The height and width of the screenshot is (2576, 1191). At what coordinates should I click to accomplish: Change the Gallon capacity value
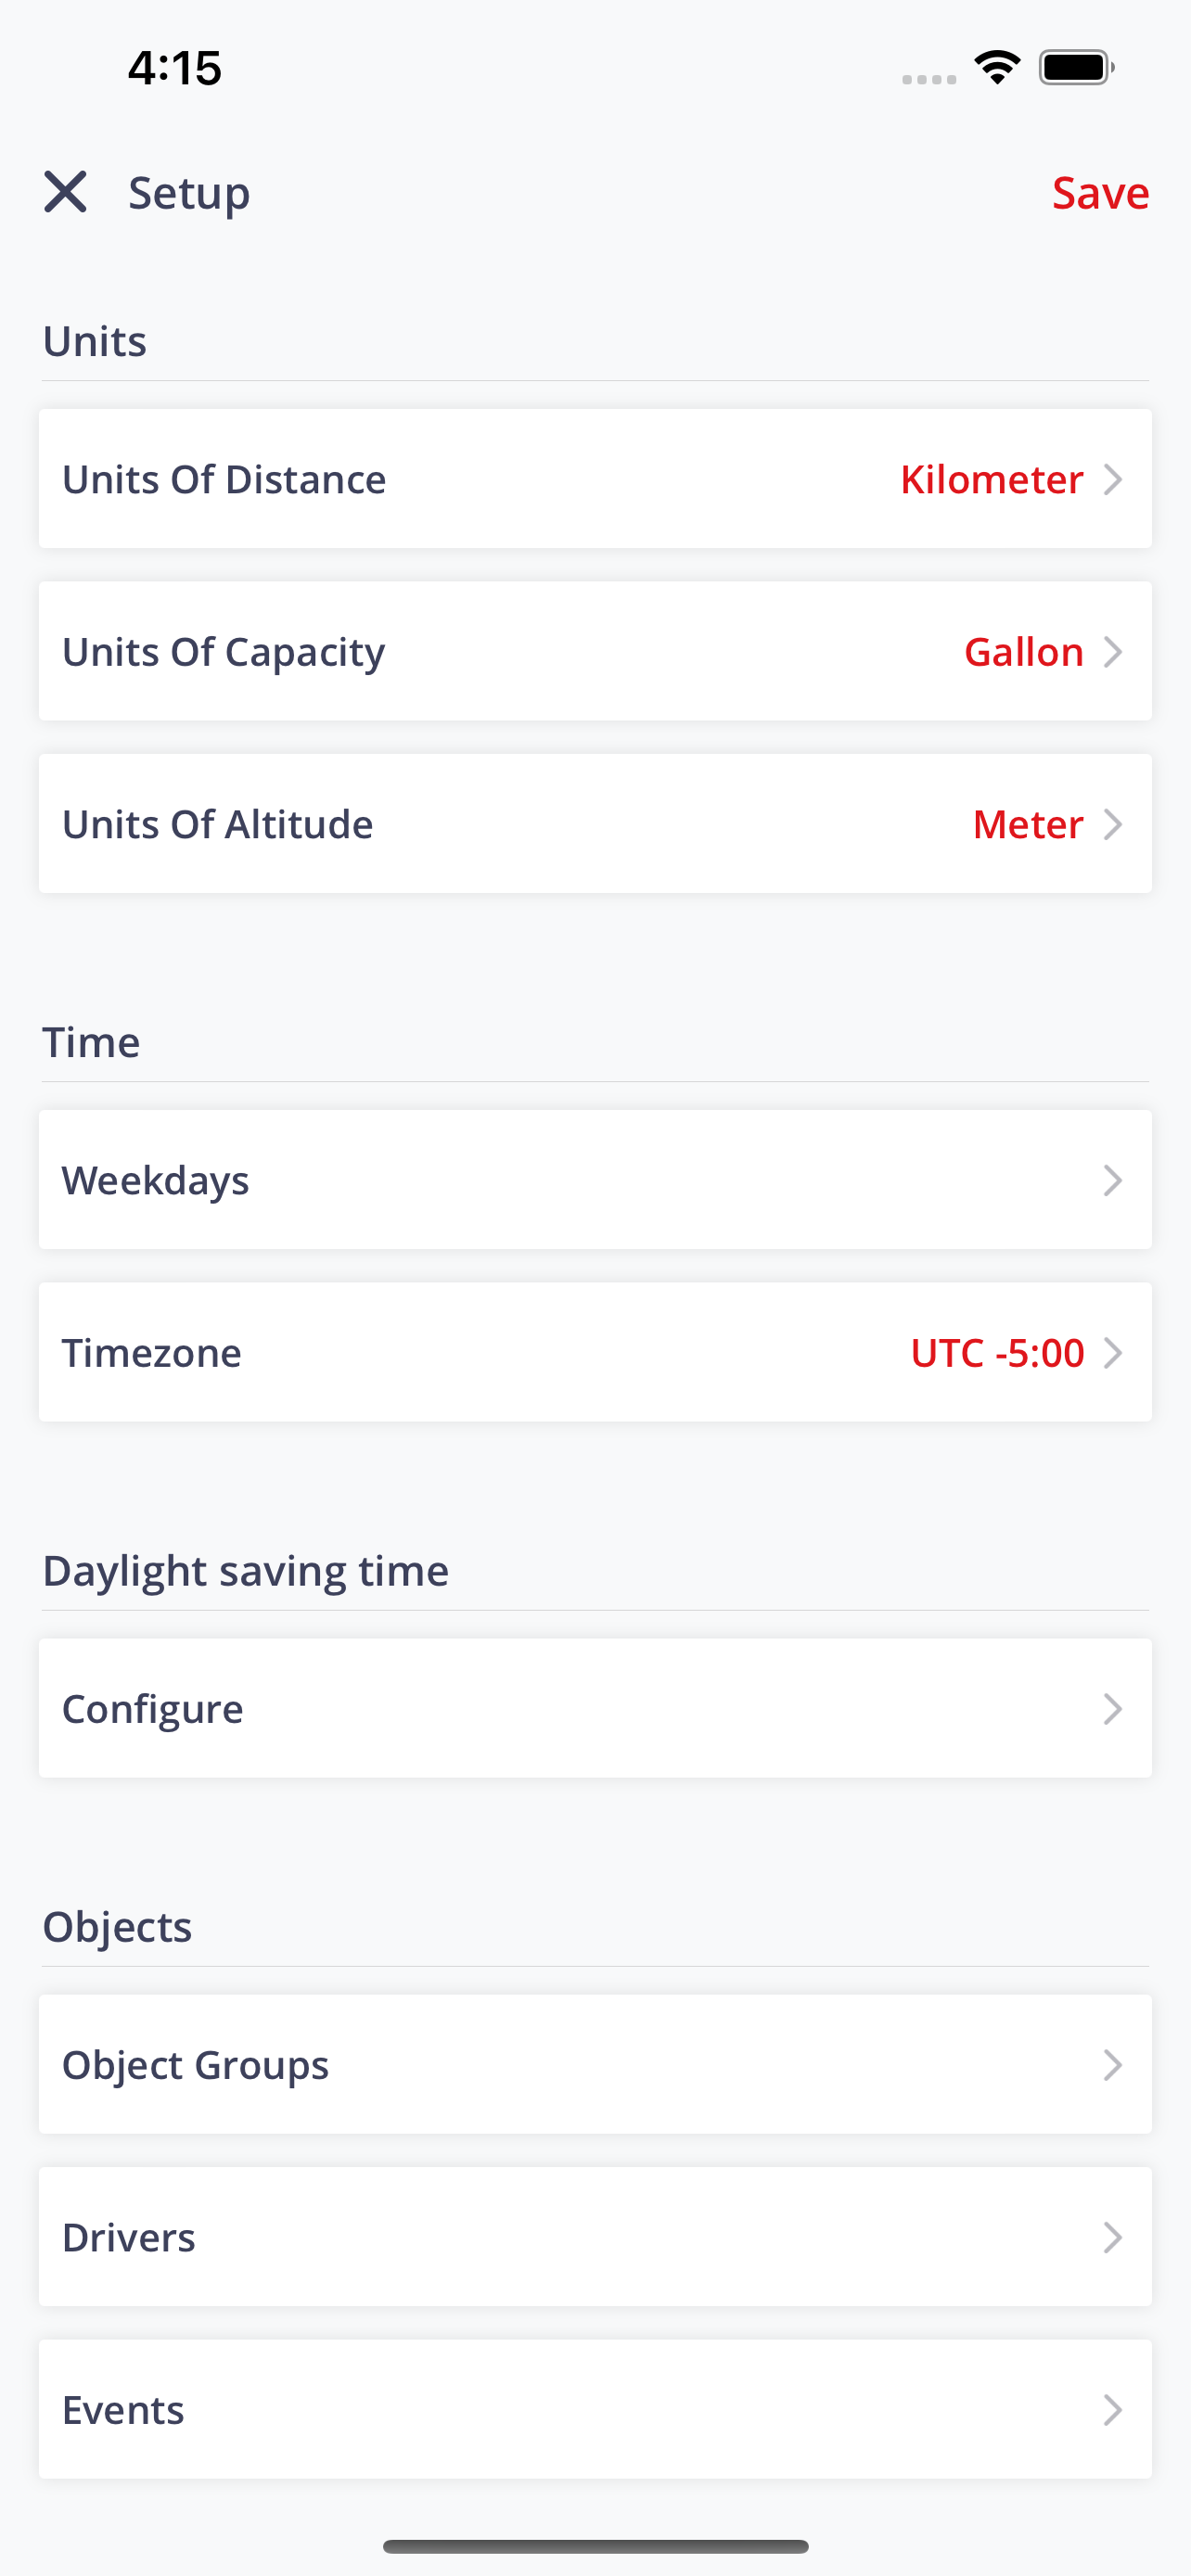tap(1023, 651)
